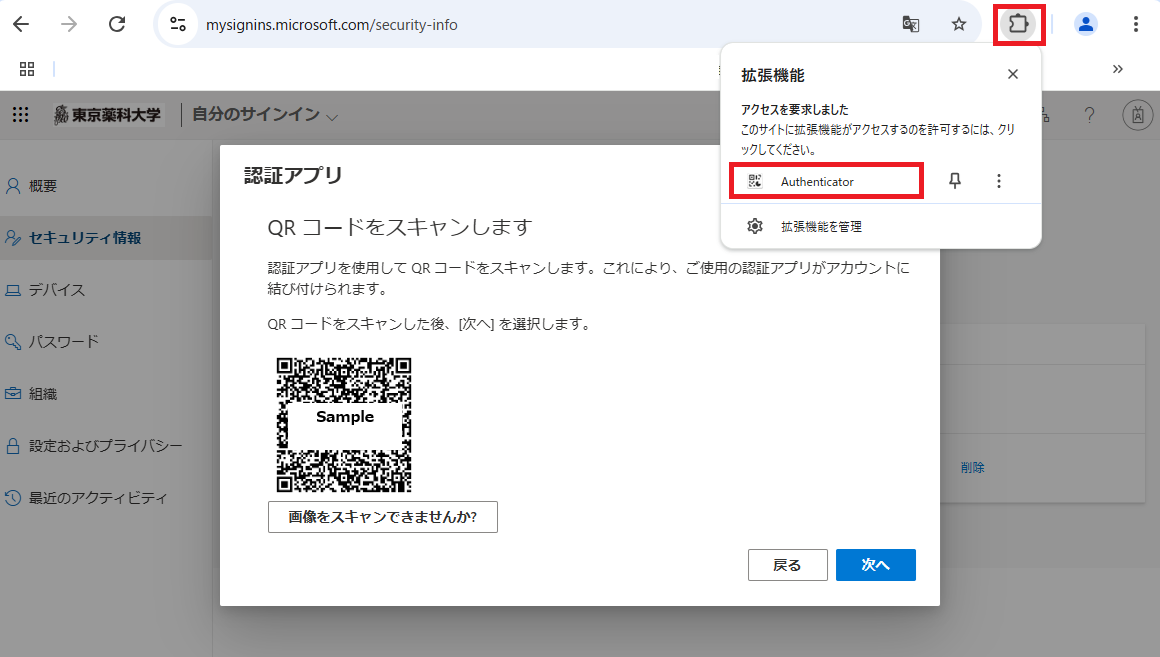Pin the Authenticator extension to the toolbar
This screenshot has height=657, width=1160.
tap(954, 181)
